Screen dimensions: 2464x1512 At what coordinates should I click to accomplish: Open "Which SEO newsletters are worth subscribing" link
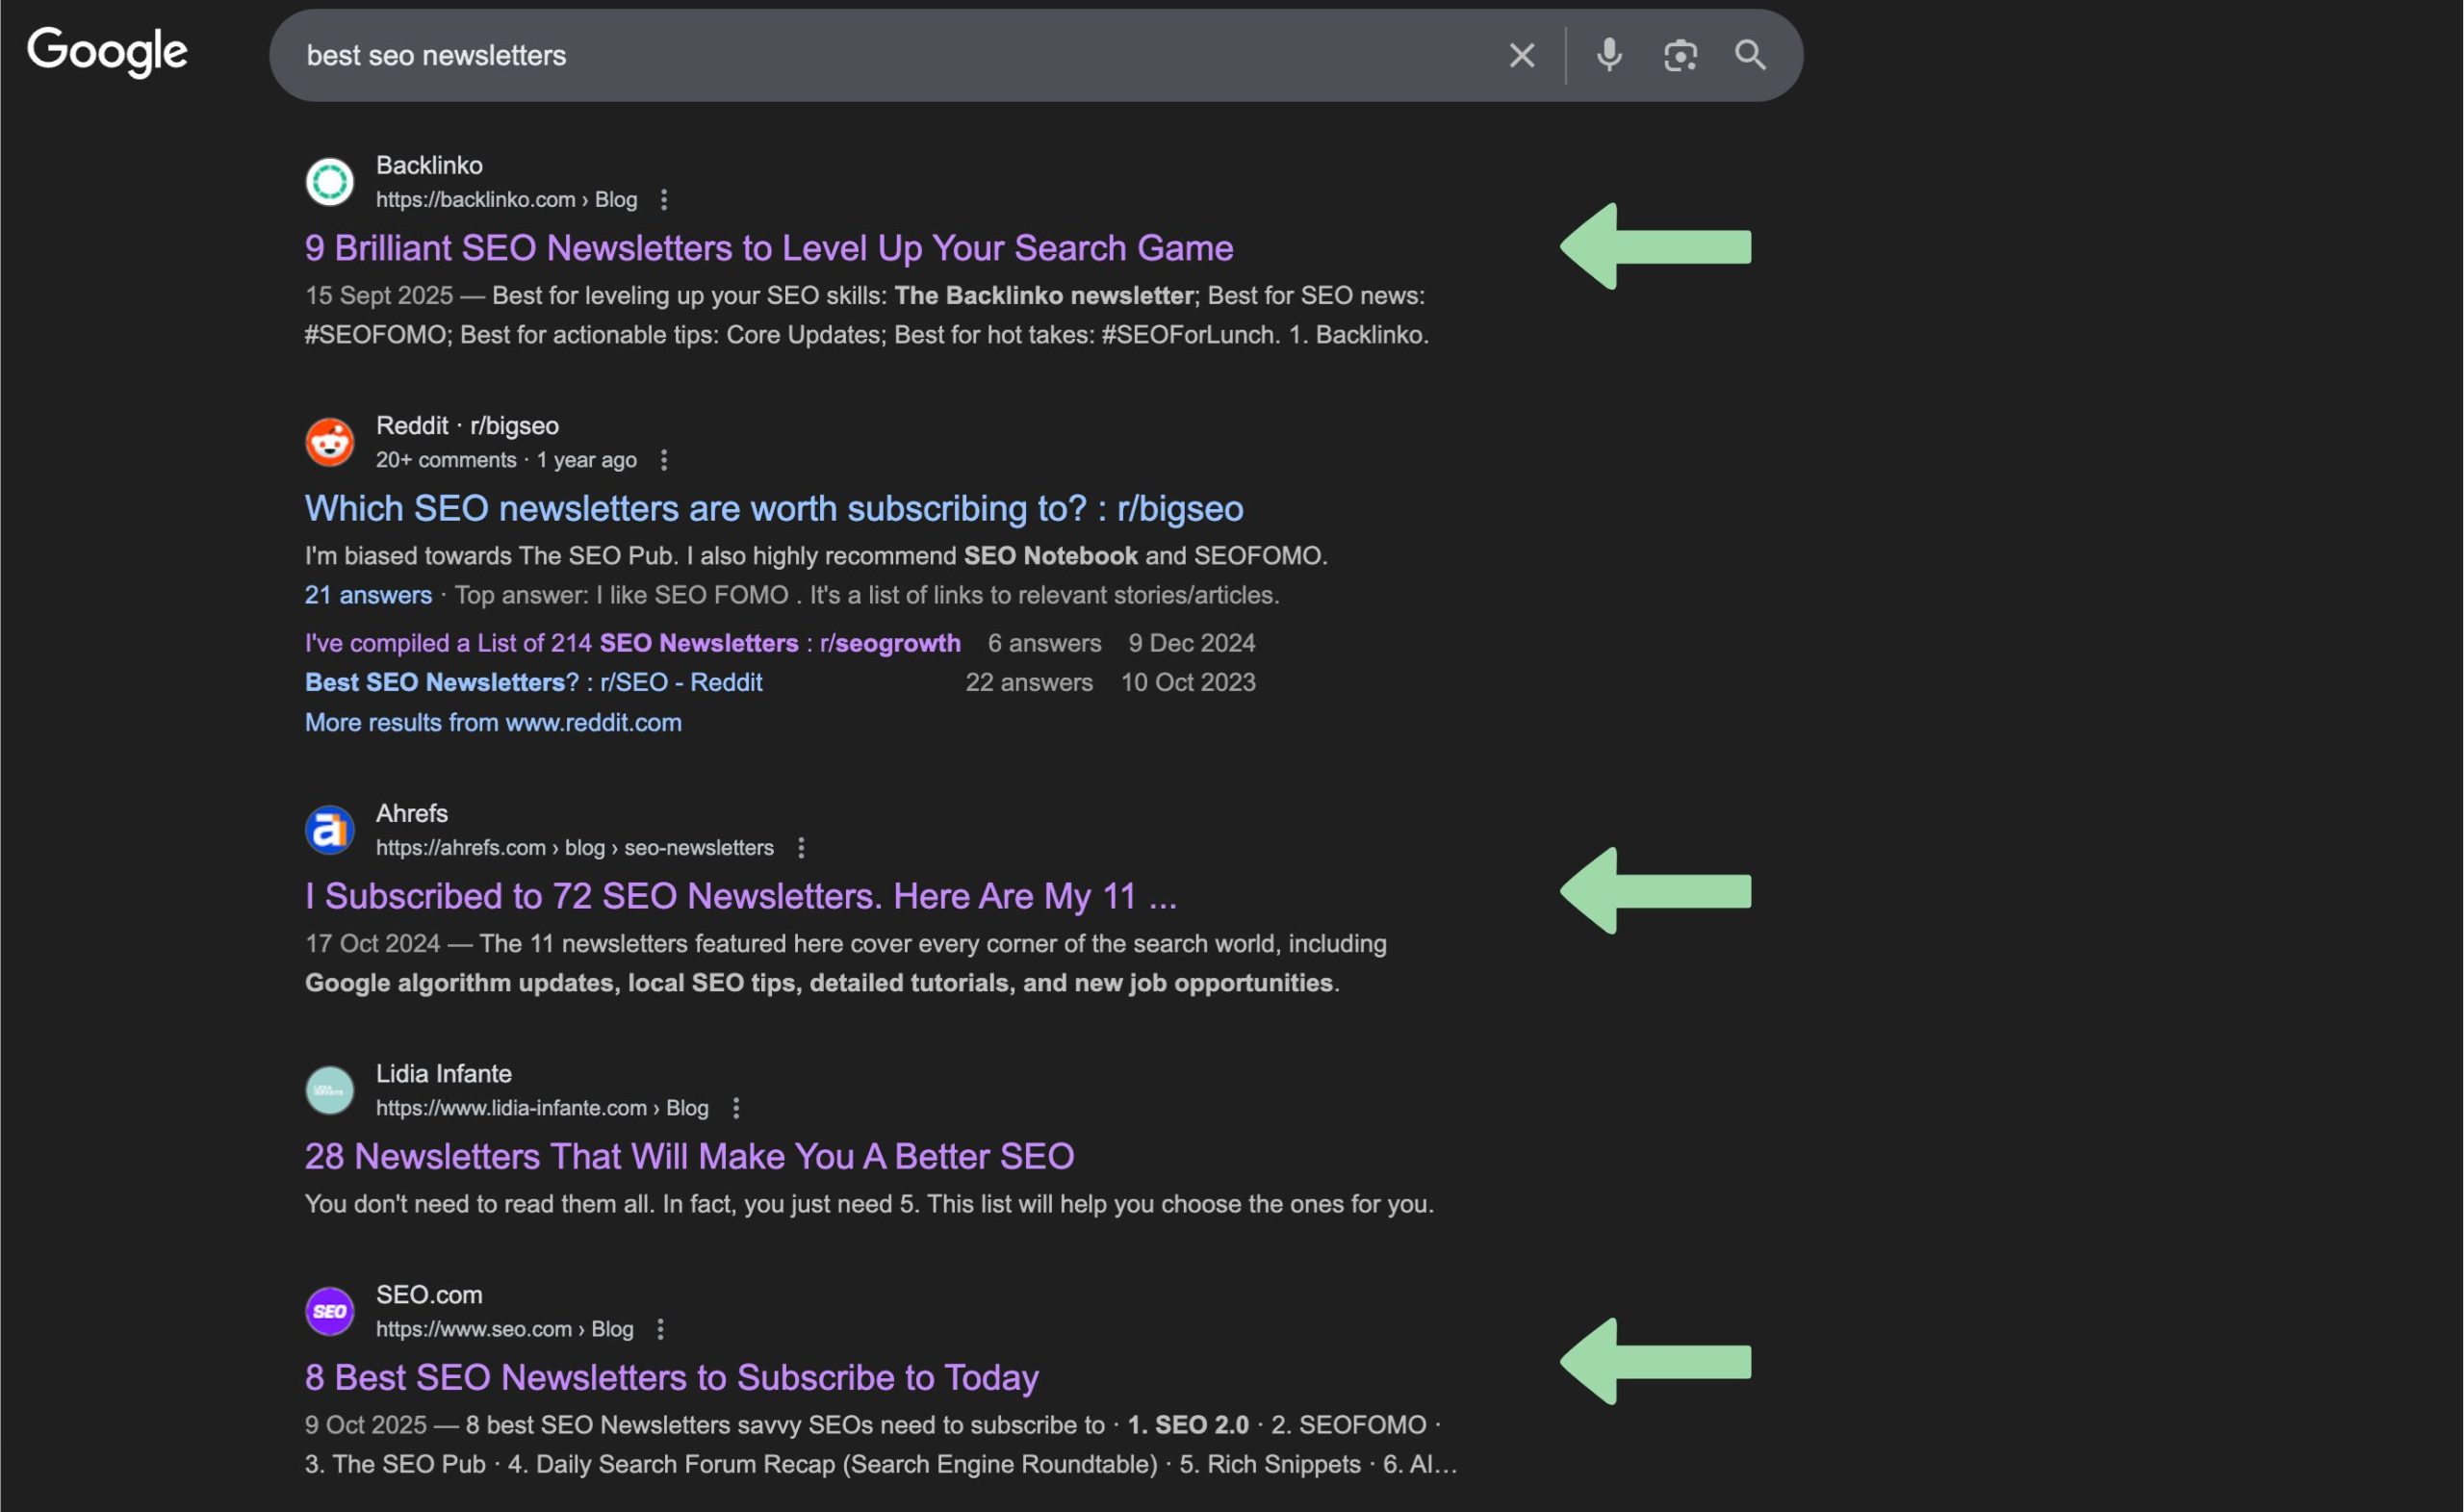pos(773,509)
